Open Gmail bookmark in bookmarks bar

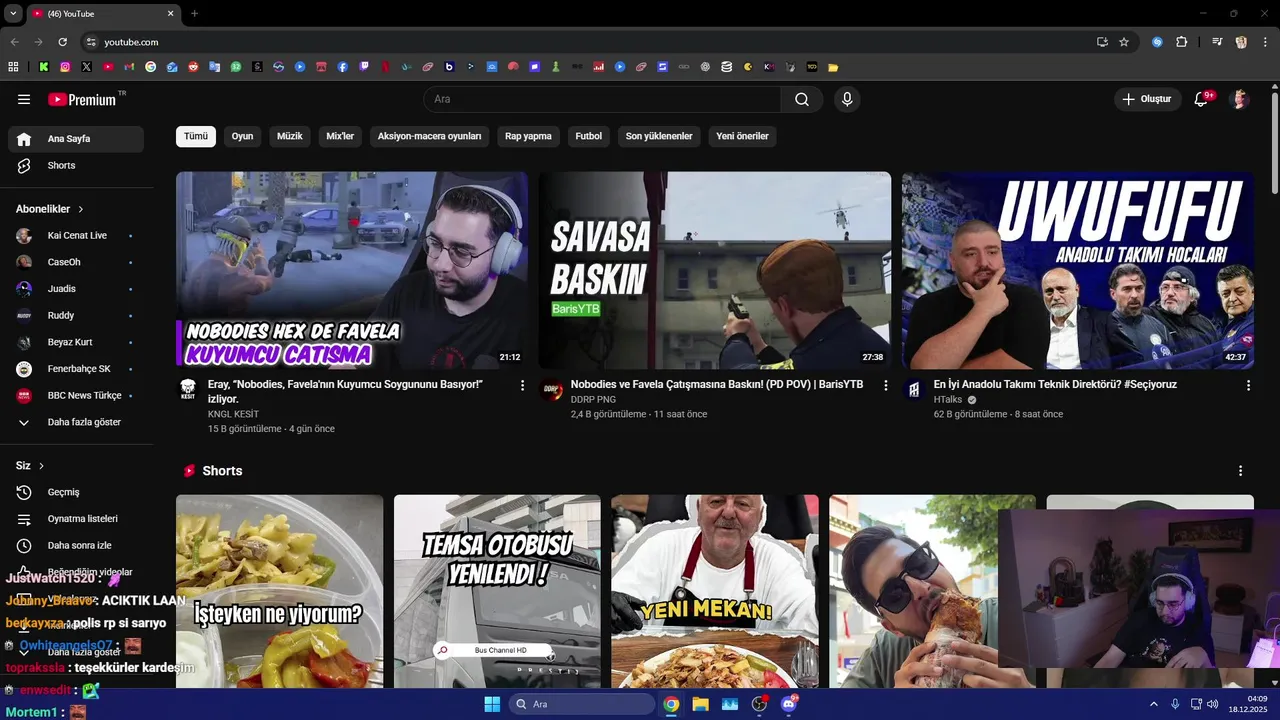(129, 67)
